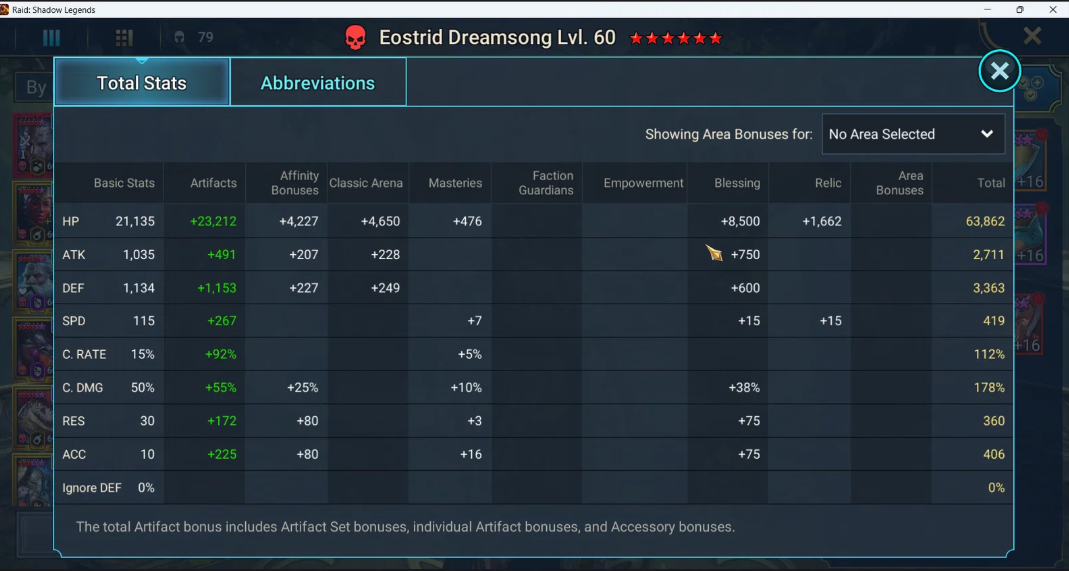This screenshot has height=571, width=1069.
Task: Click the grid view icon in top bar
Action: 124,37
